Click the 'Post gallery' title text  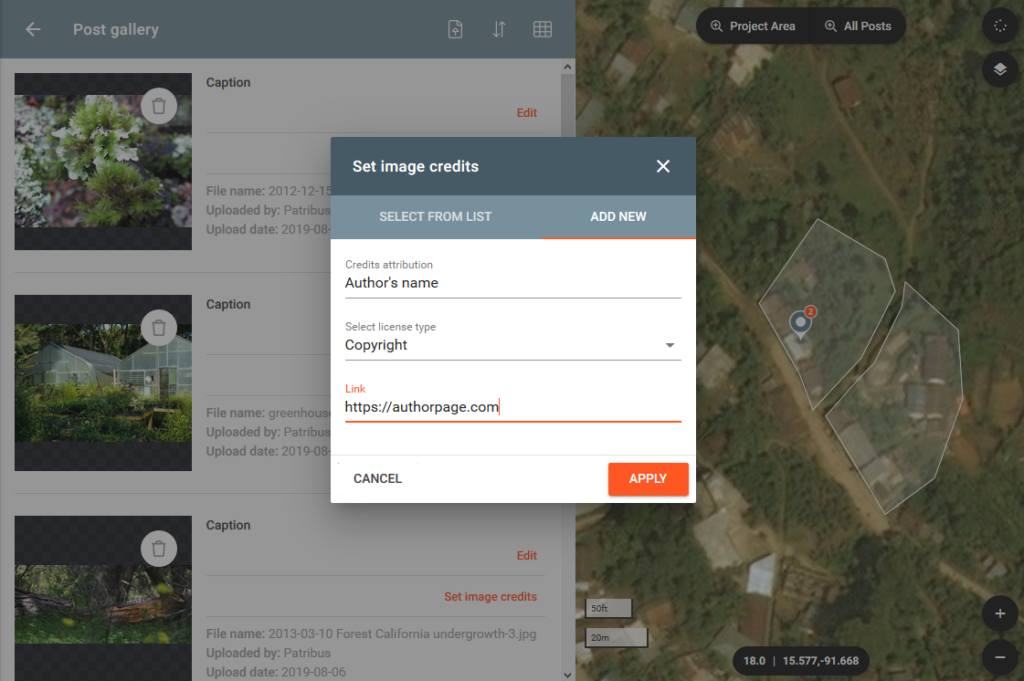pos(116,29)
